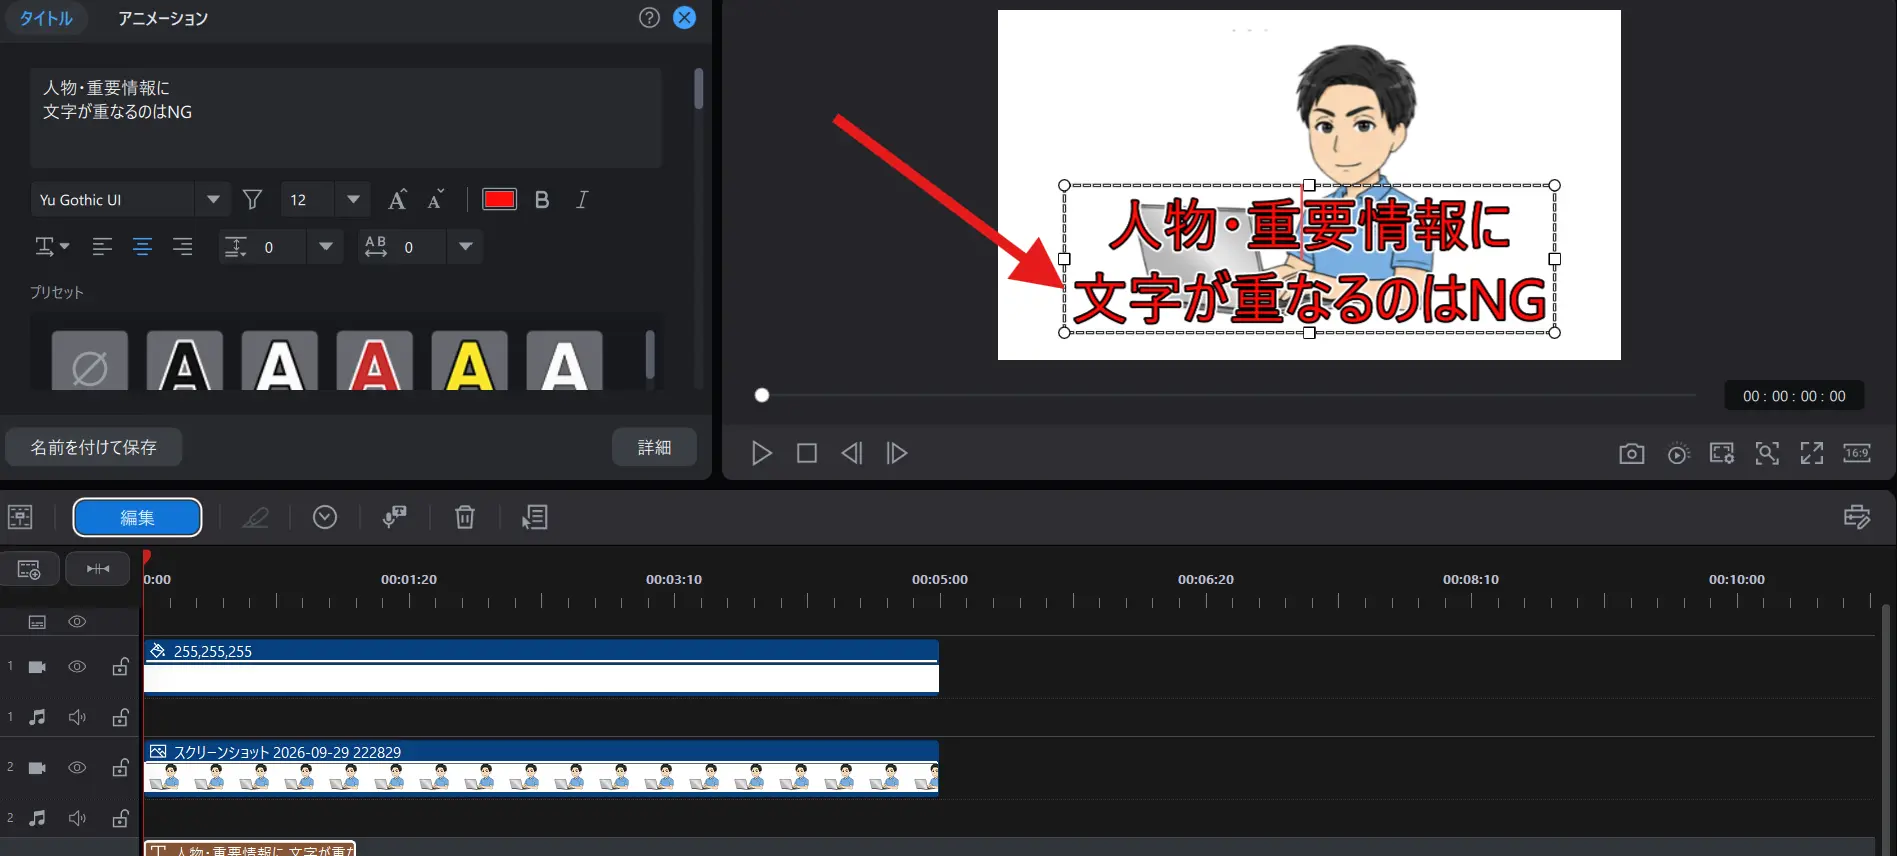The image size is (1897, 856).
Task: Take a snapshot of the preview
Action: coord(1631,454)
